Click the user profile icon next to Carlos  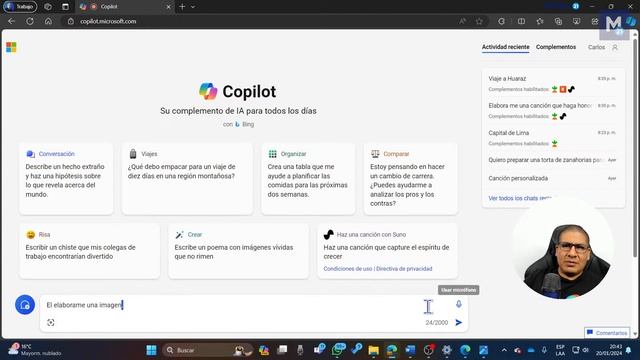point(615,47)
